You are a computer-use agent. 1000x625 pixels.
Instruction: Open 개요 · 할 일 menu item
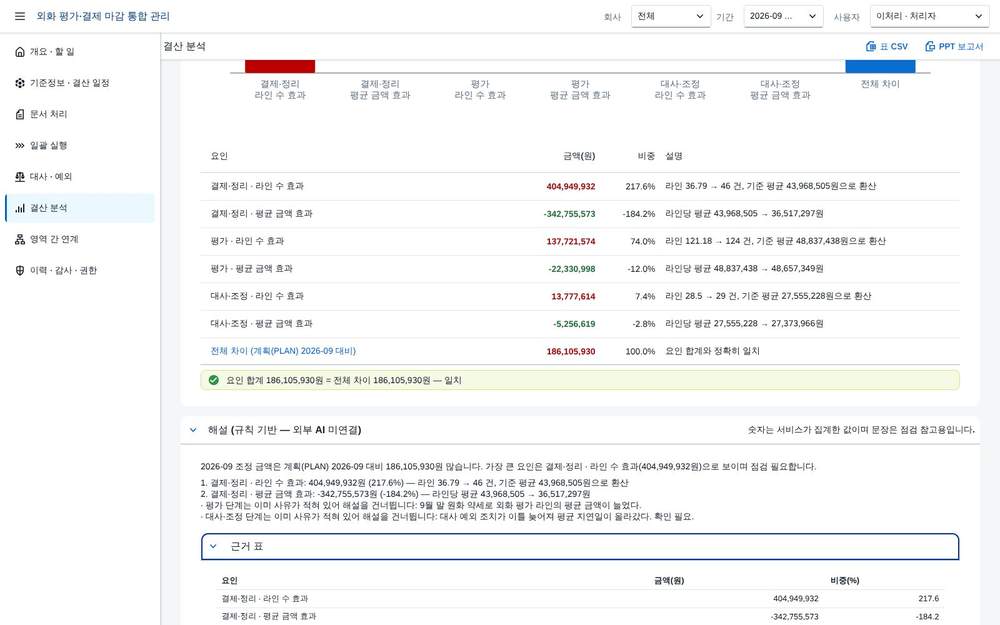tap(80, 52)
